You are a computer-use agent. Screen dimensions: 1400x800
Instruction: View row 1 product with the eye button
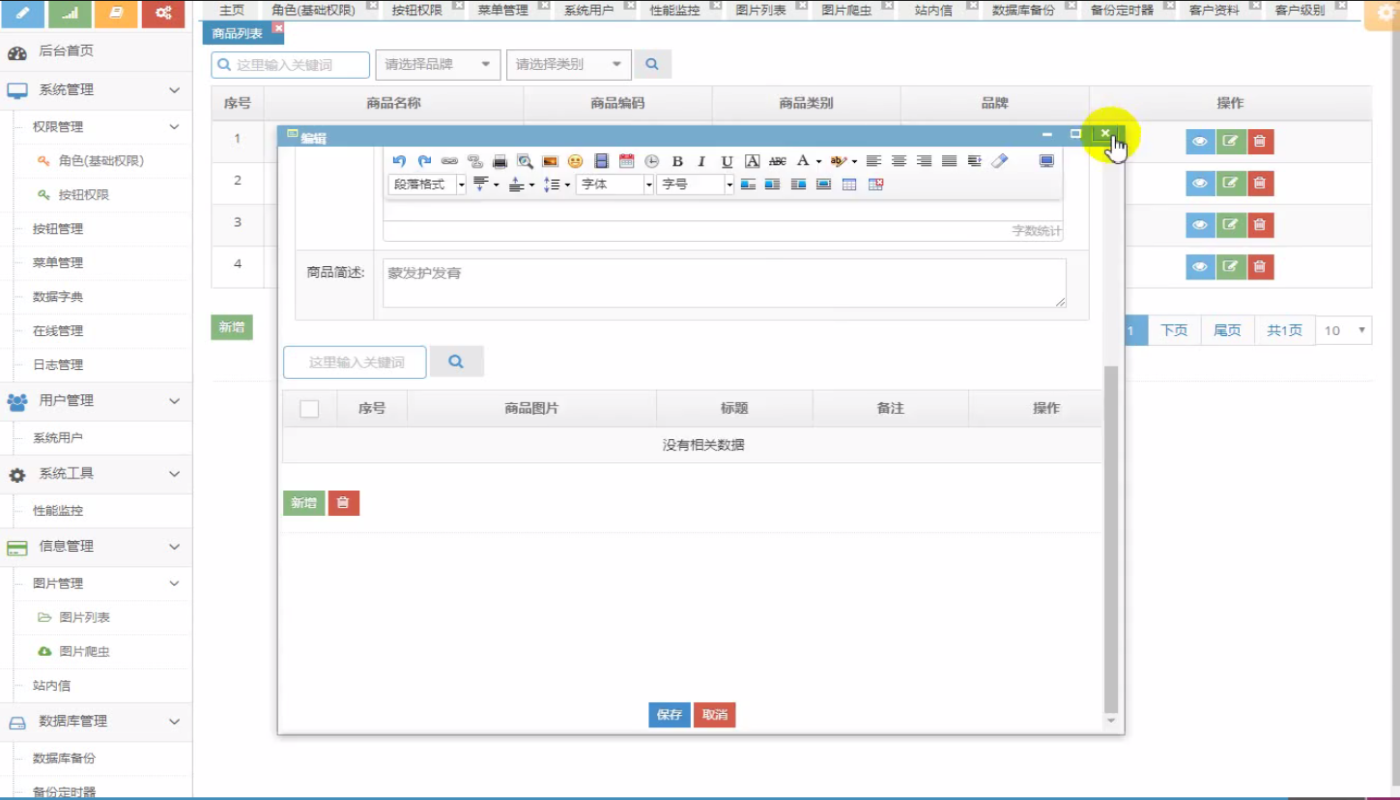(x=1200, y=141)
